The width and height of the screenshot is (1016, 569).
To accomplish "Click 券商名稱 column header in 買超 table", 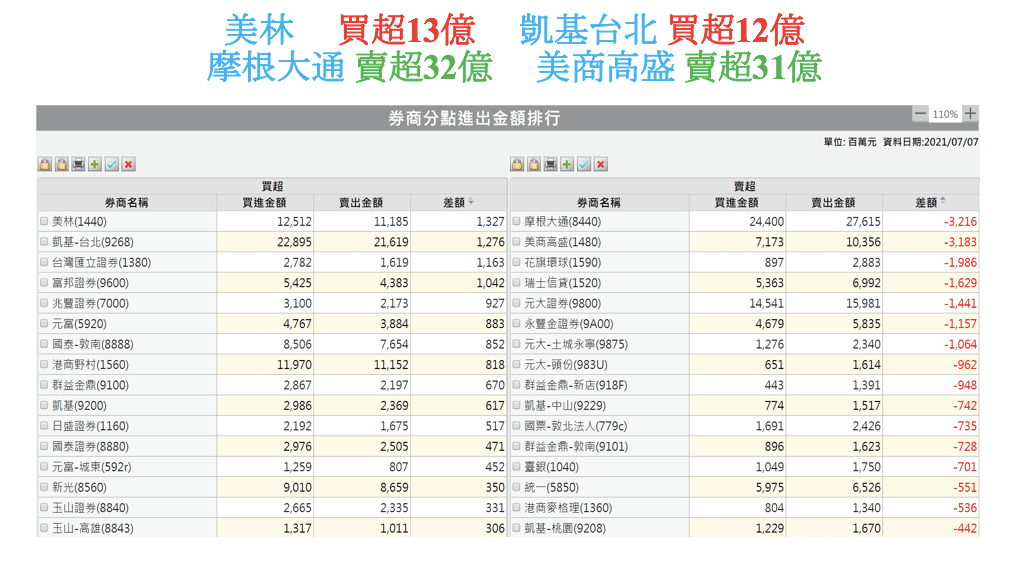I will click(x=126, y=202).
